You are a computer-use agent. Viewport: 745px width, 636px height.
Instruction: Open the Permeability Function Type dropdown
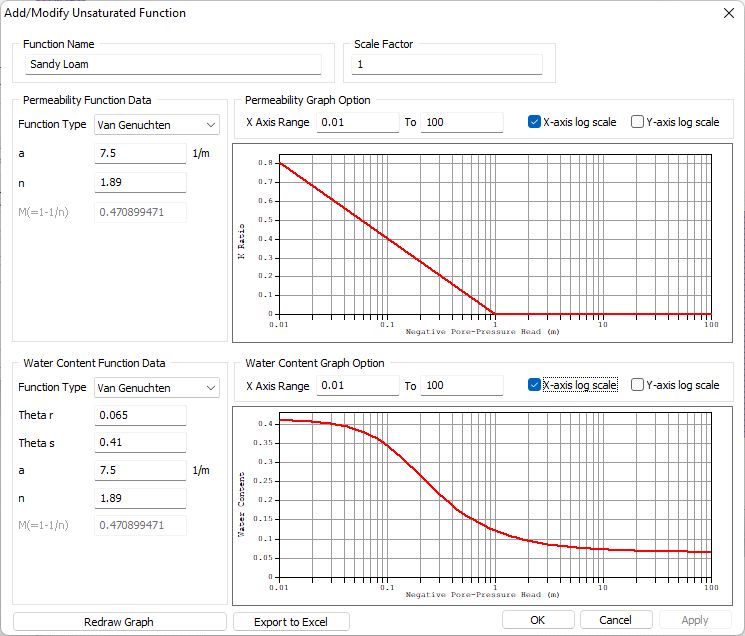click(x=156, y=125)
